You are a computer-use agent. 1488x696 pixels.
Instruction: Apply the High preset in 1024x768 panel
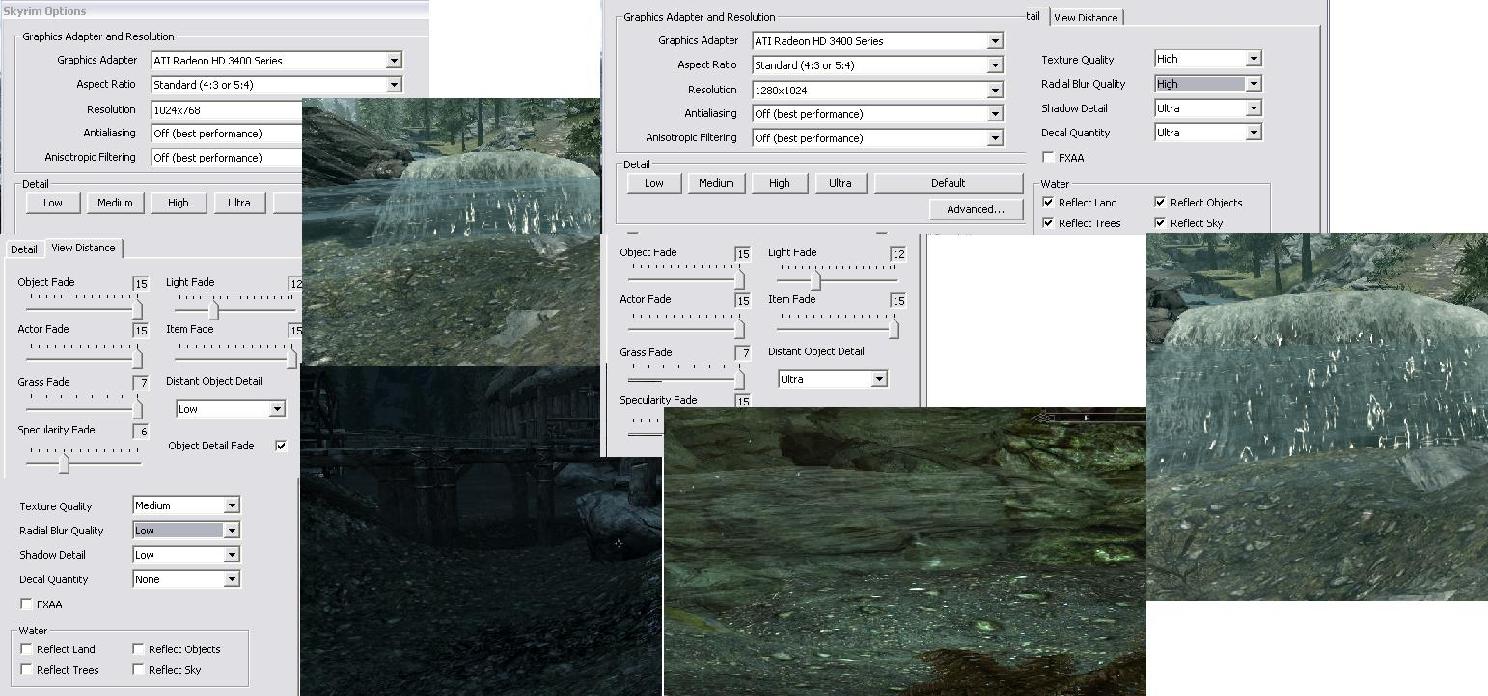[178, 203]
